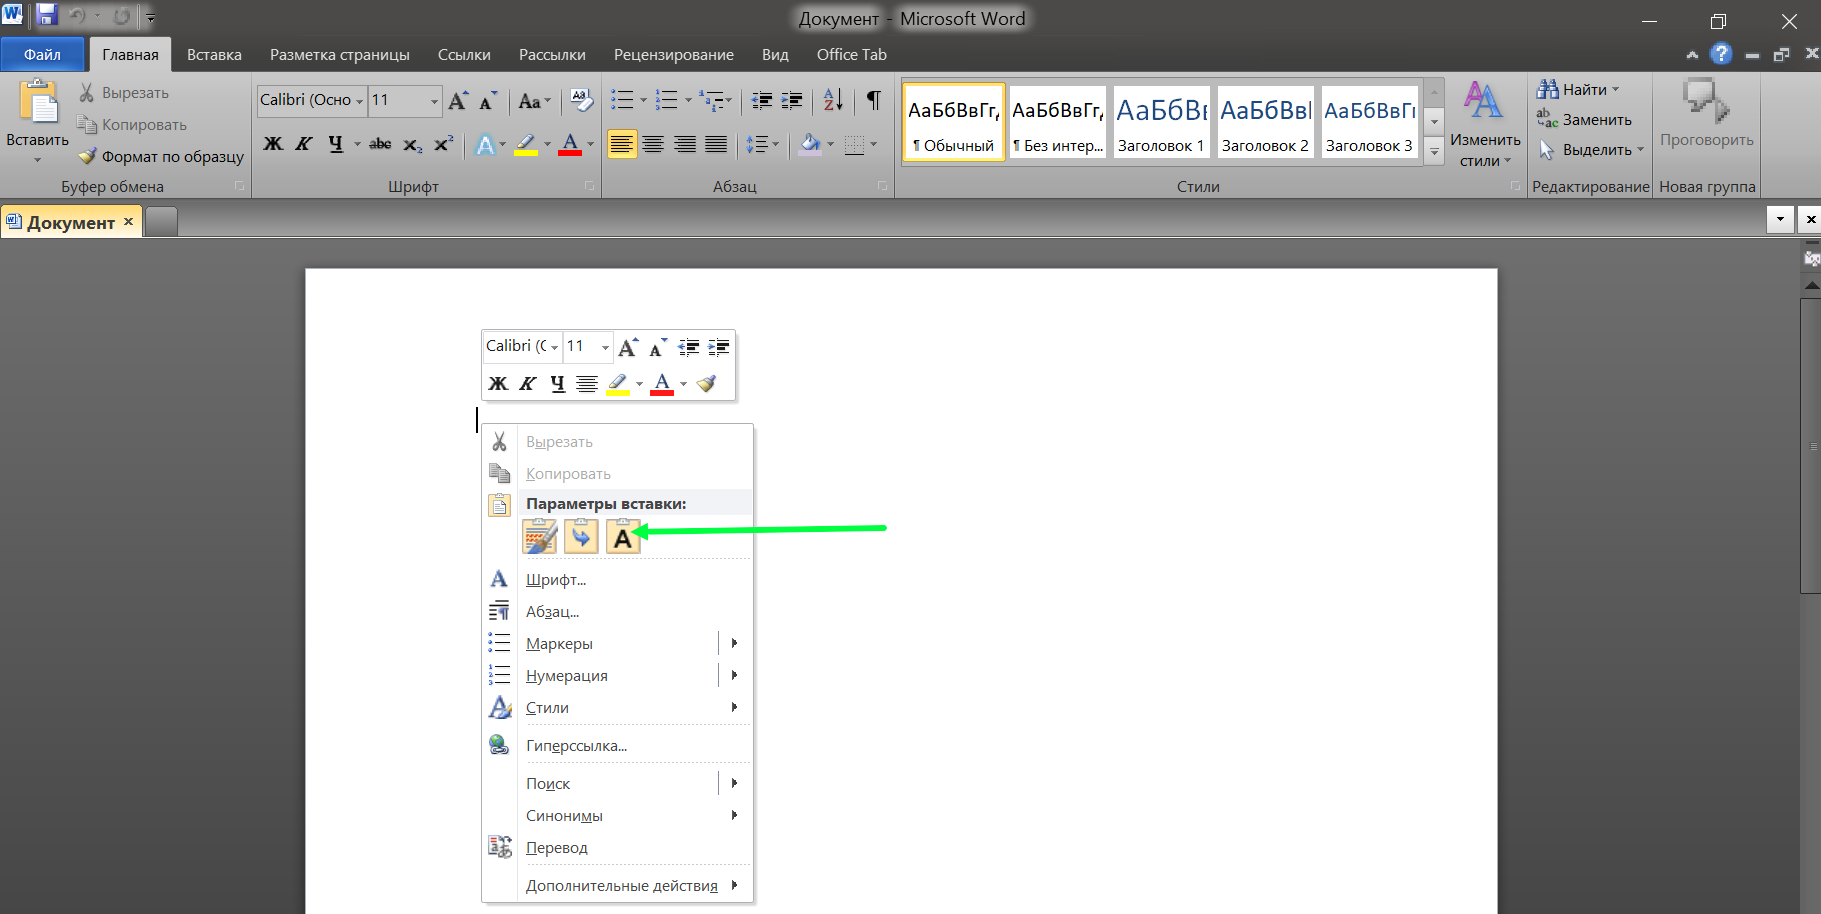Image resolution: width=1821 pixels, height=914 pixels.
Task: Expand the styles gallery more arrow
Action: point(1434,152)
